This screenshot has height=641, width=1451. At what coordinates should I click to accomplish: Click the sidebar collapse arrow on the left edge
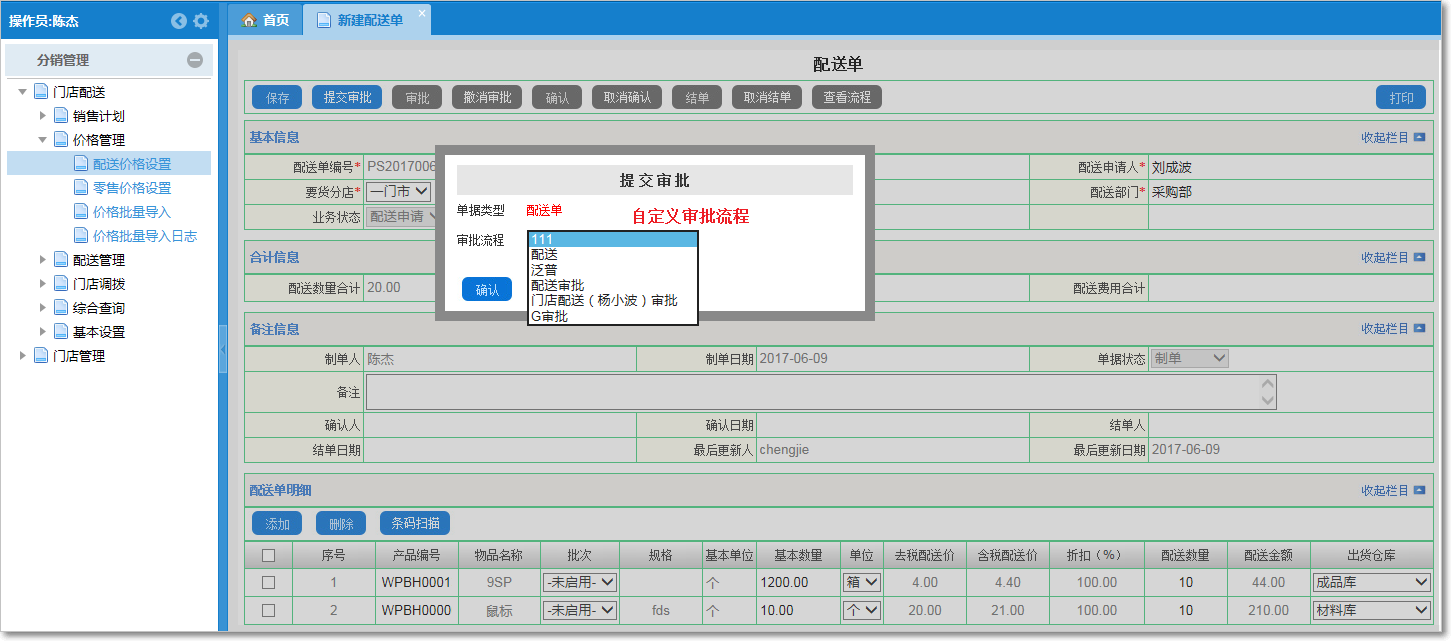pos(225,350)
